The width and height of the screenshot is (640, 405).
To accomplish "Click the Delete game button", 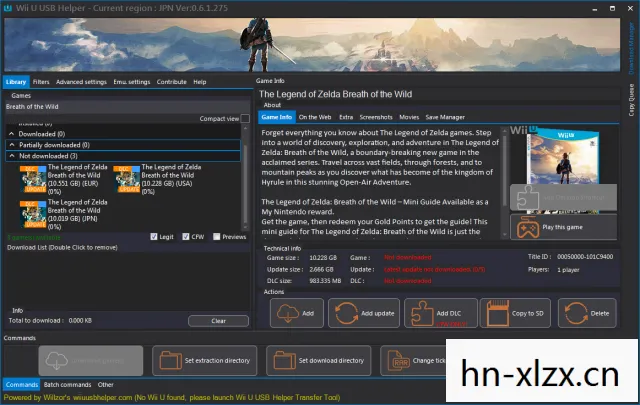I will (587, 313).
